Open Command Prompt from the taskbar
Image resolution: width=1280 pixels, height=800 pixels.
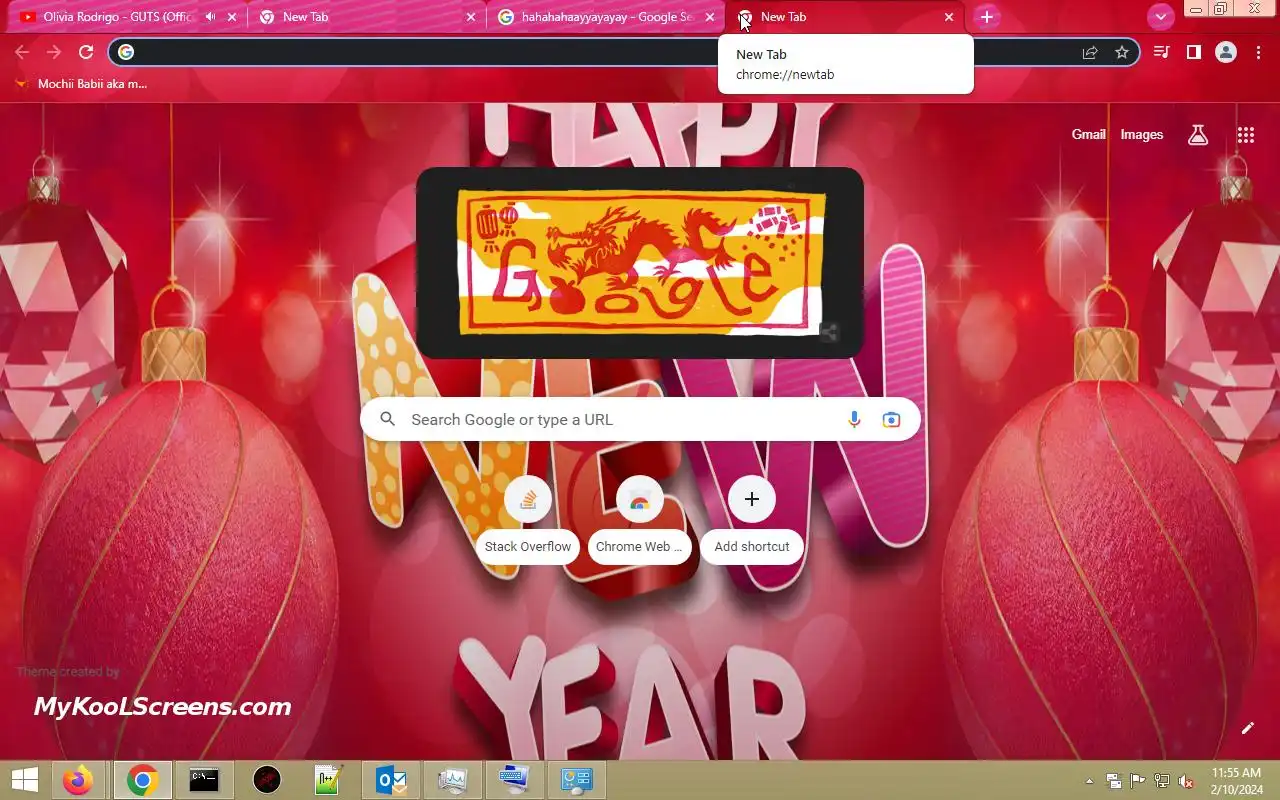204,780
